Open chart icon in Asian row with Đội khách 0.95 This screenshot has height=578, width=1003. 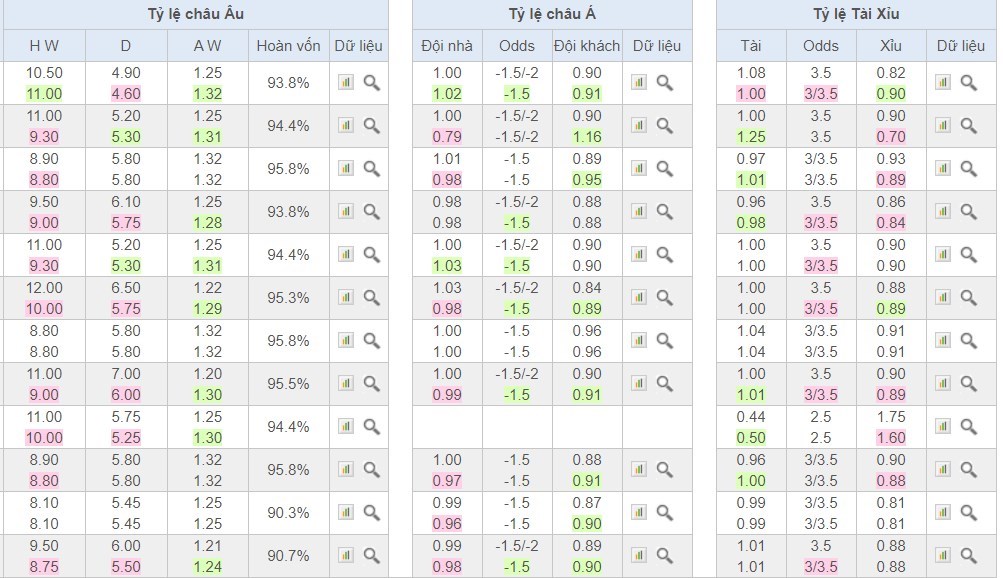click(638, 169)
